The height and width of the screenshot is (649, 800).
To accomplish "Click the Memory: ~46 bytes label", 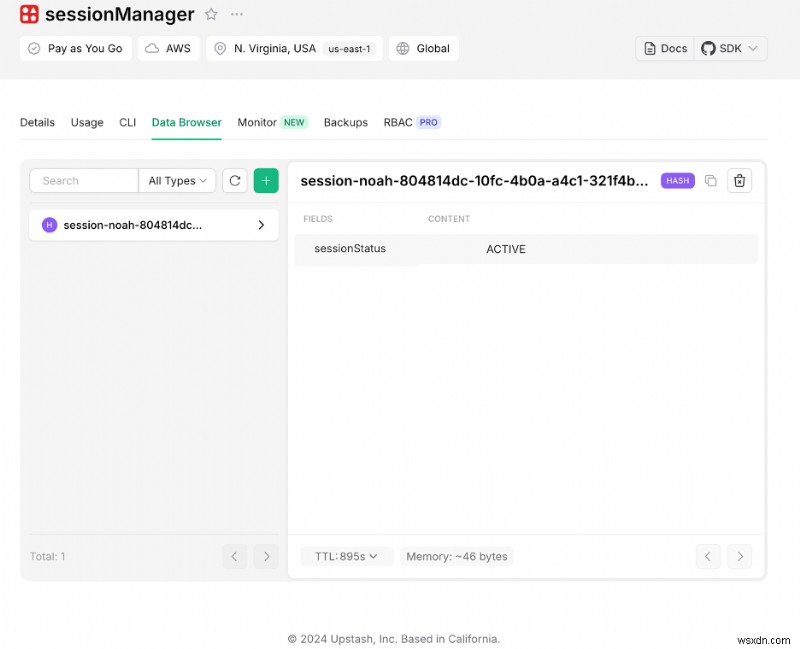I will 457,556.
